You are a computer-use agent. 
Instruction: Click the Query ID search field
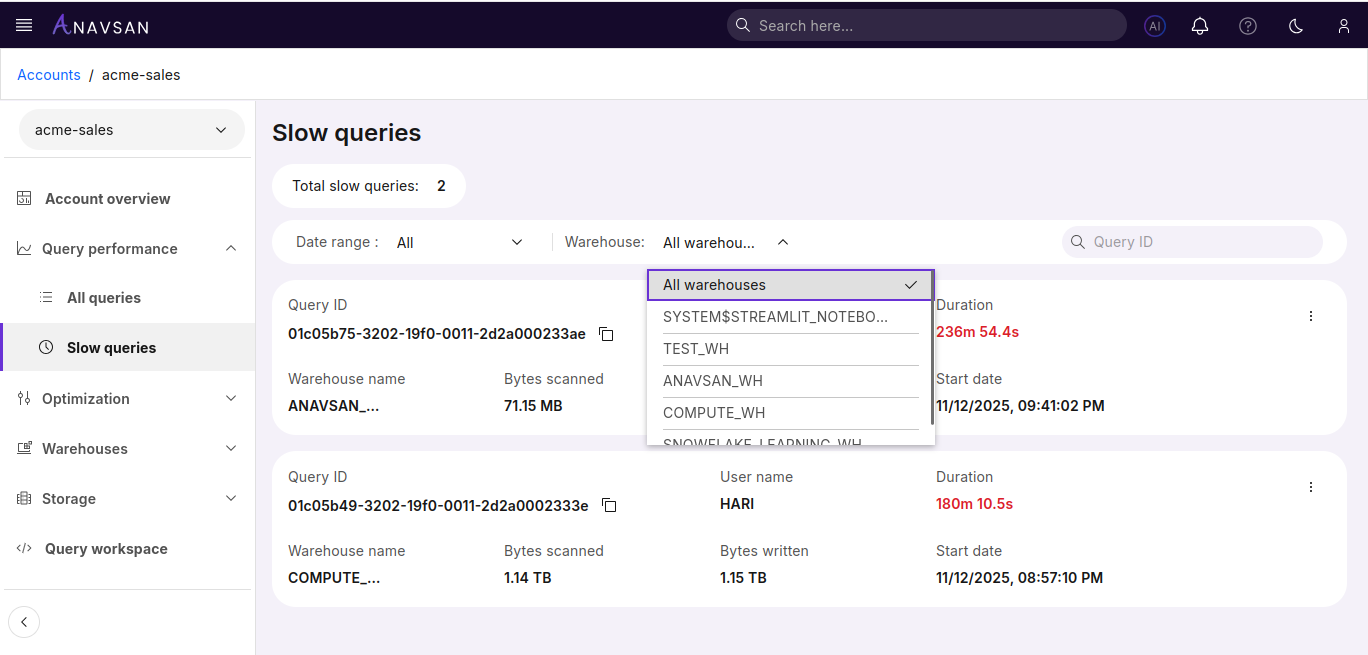(1200, 242)
